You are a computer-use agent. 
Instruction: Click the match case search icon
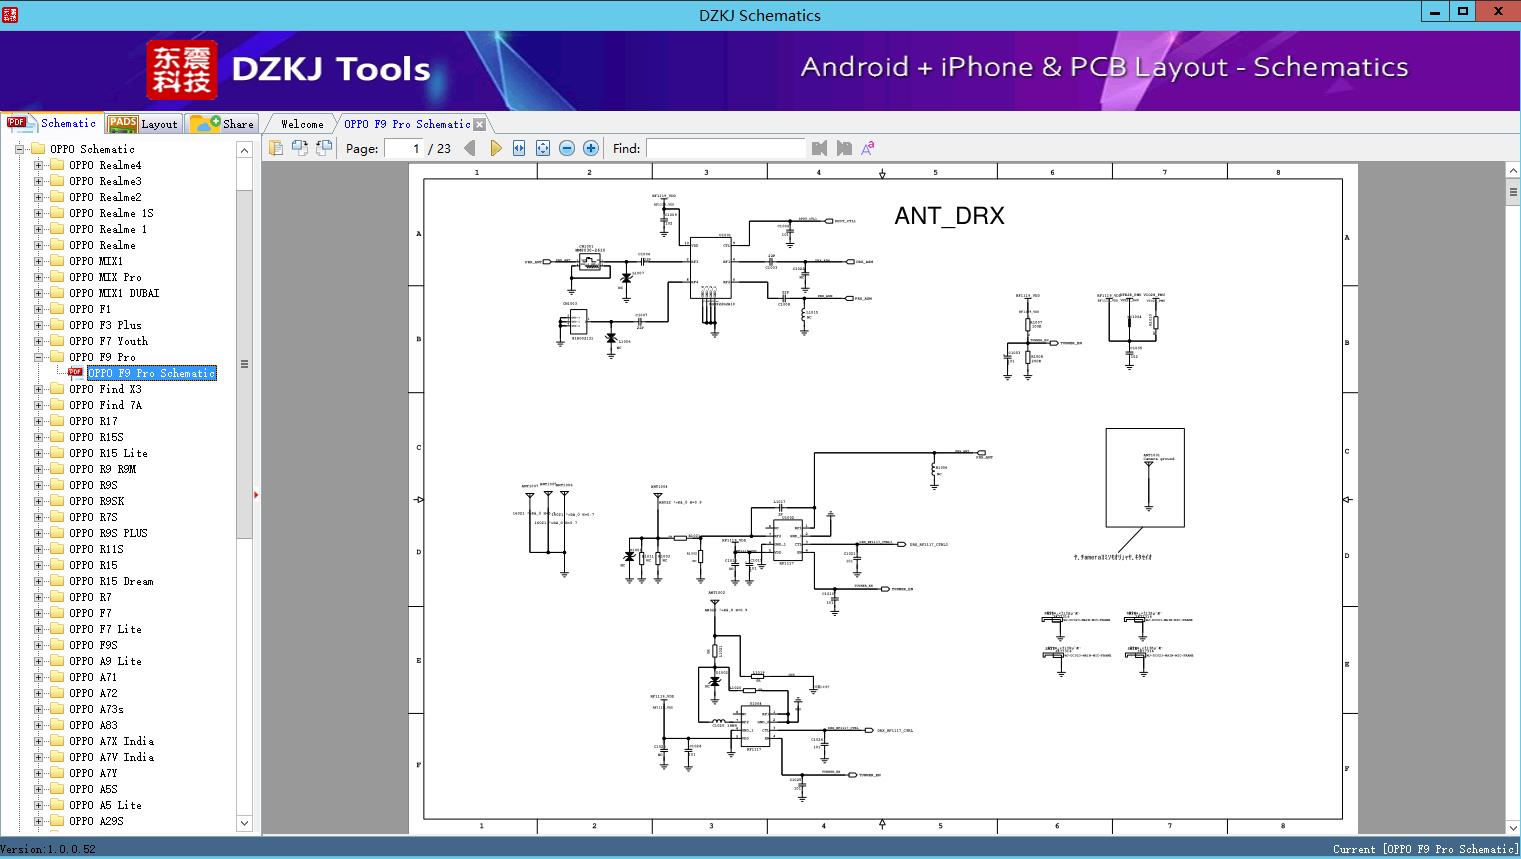pos(868,148)
